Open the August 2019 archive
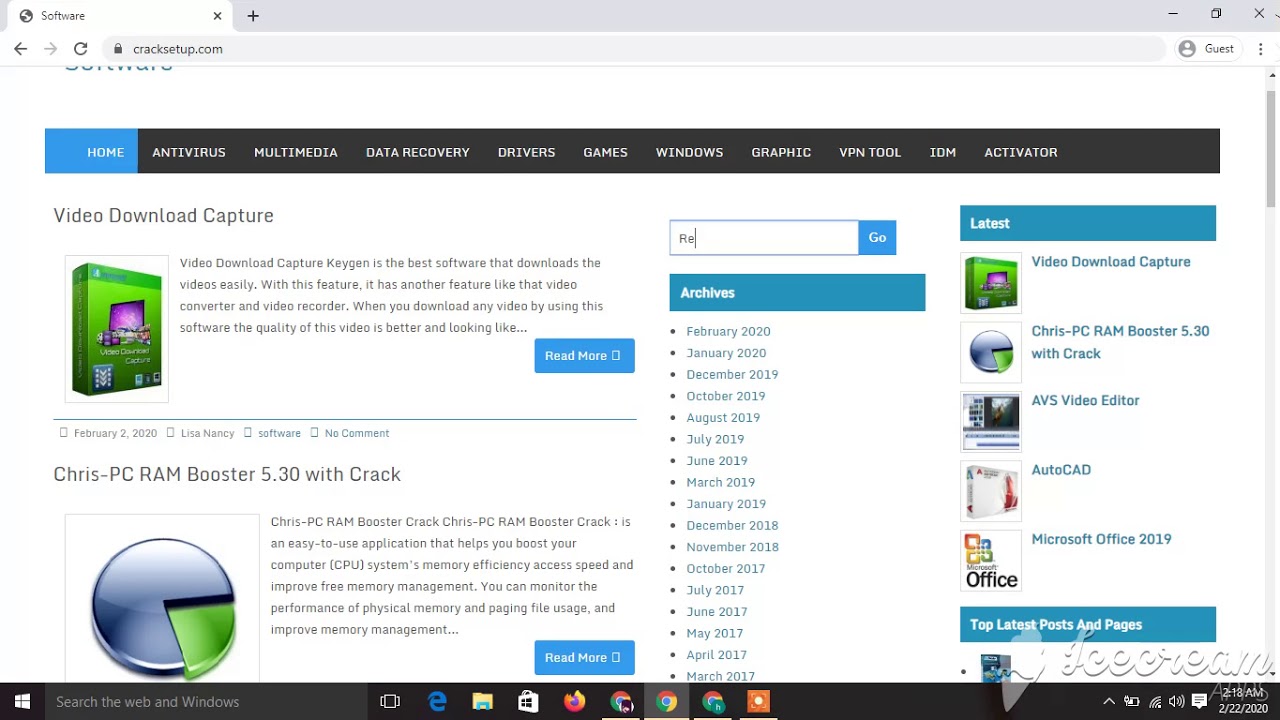This screenshot has width=1280, height=720. click(723, 418)
